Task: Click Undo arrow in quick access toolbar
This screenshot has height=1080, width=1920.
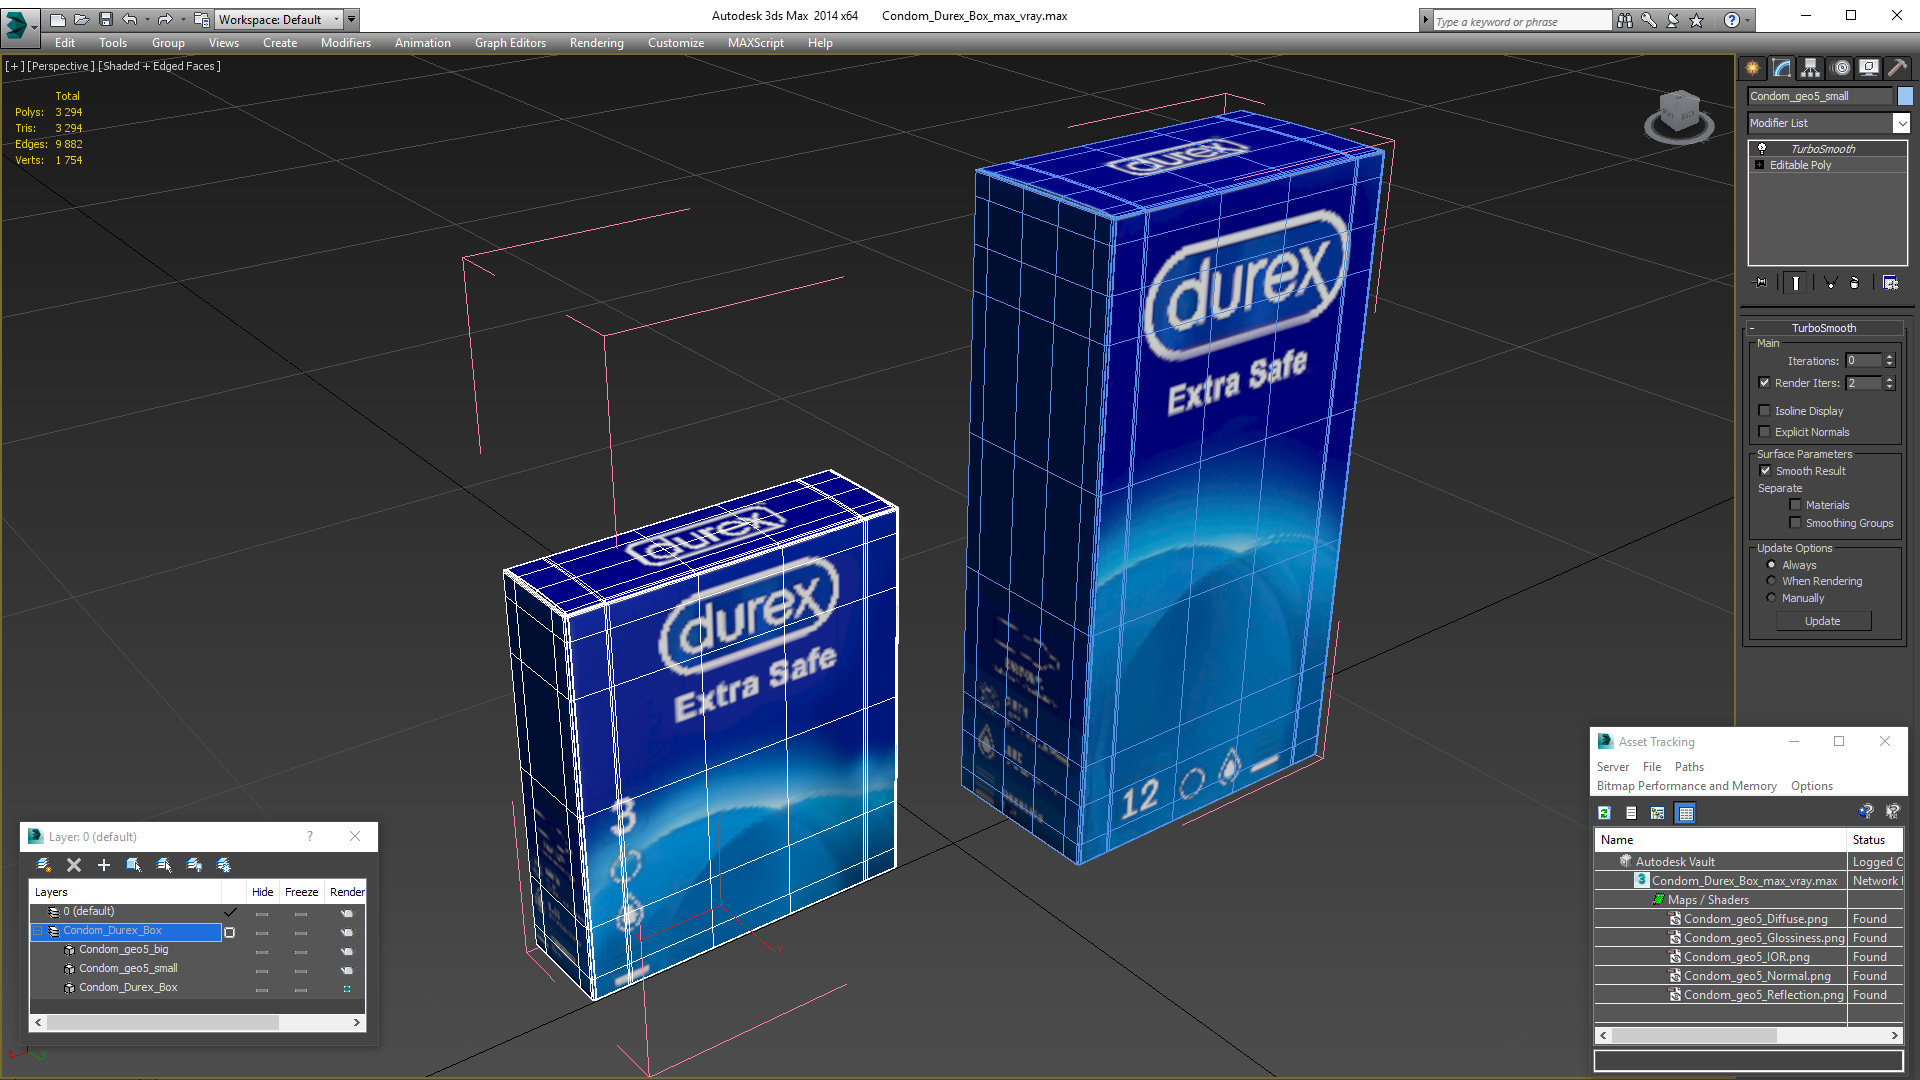Action: pyautogui.click(x=130, y=19)
